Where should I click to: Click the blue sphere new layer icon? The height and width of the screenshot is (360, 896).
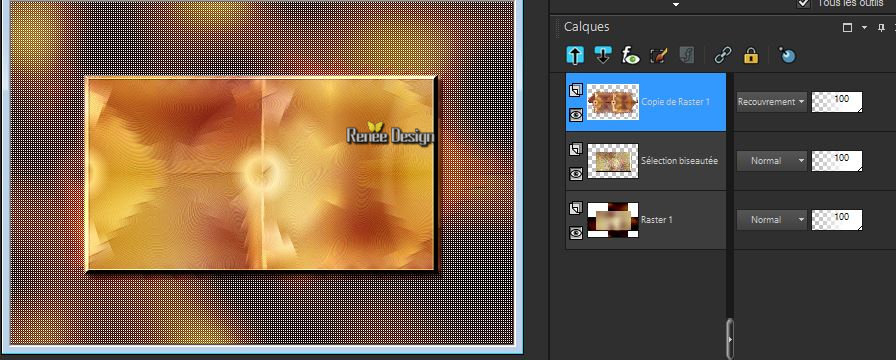tap(787, 55)
